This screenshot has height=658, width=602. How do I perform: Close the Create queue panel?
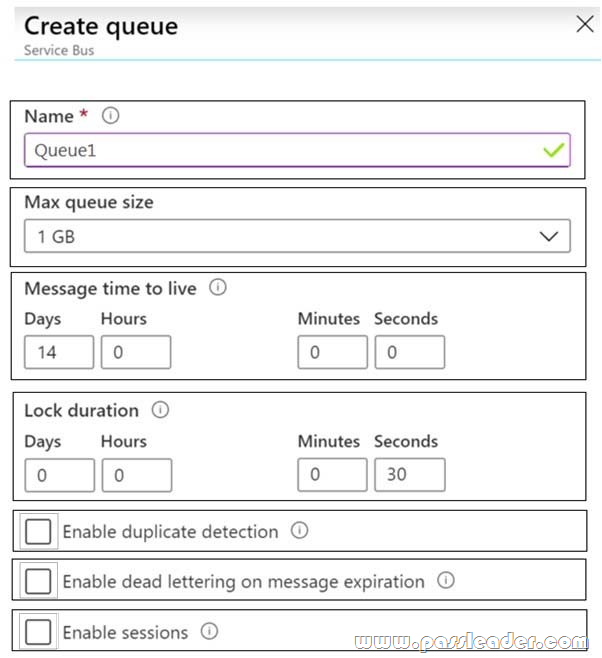tap(585, 24)
